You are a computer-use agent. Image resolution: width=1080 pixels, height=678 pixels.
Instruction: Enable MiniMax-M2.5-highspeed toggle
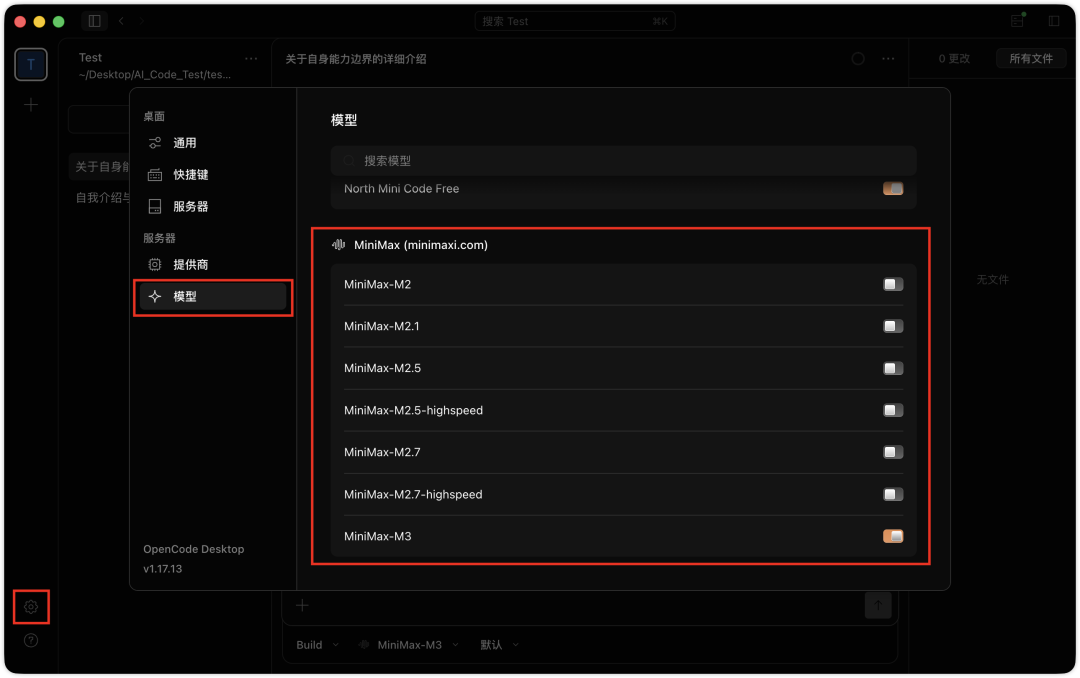893,410
